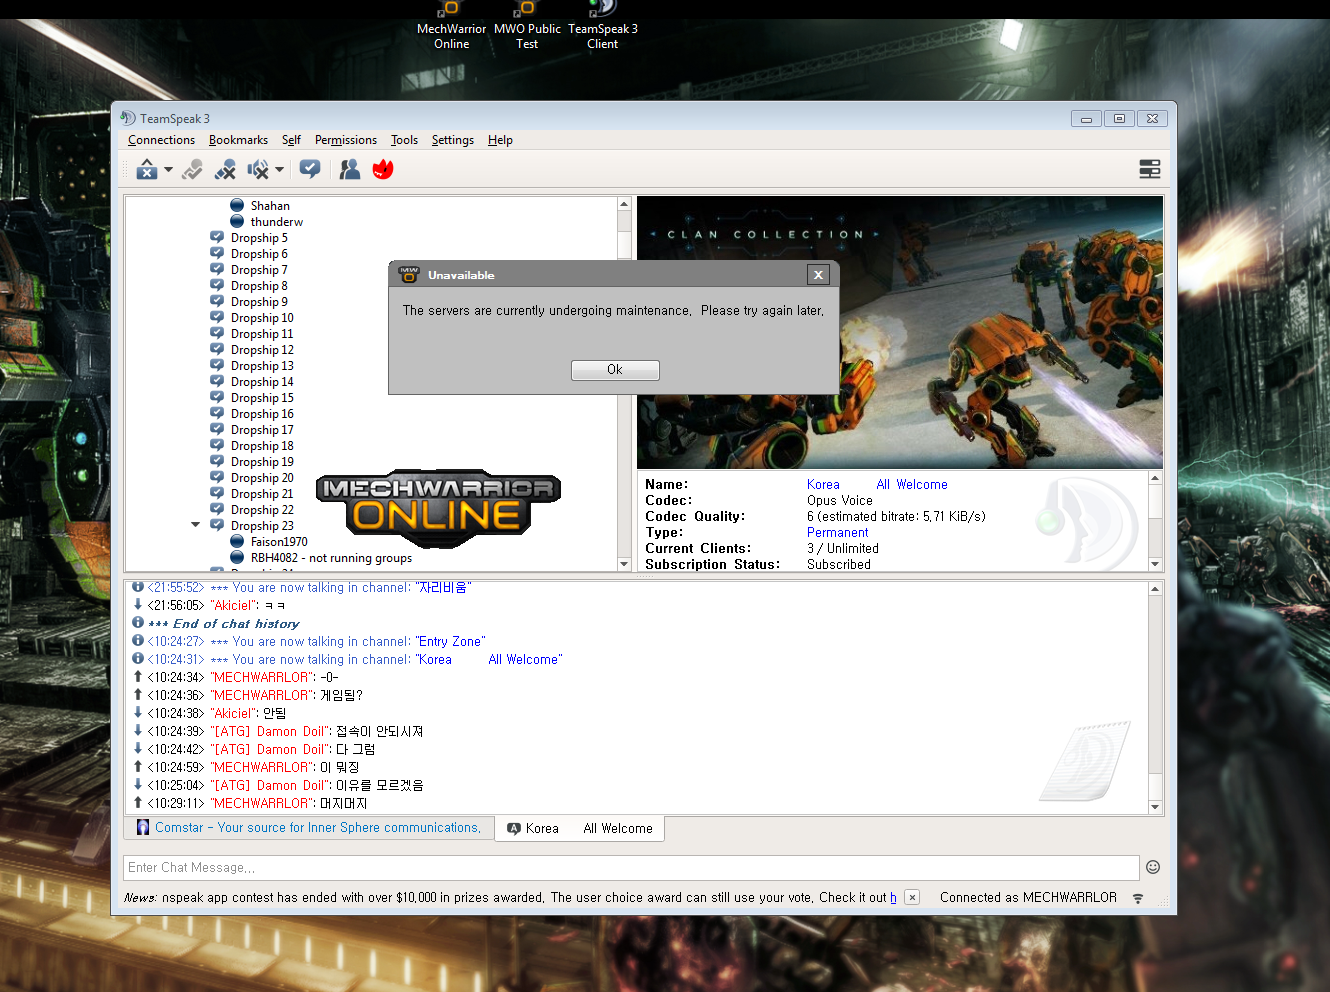The image size is (1330, 992).
Task: Open the Away status dropdown arrow
Action: click(168, 169)
